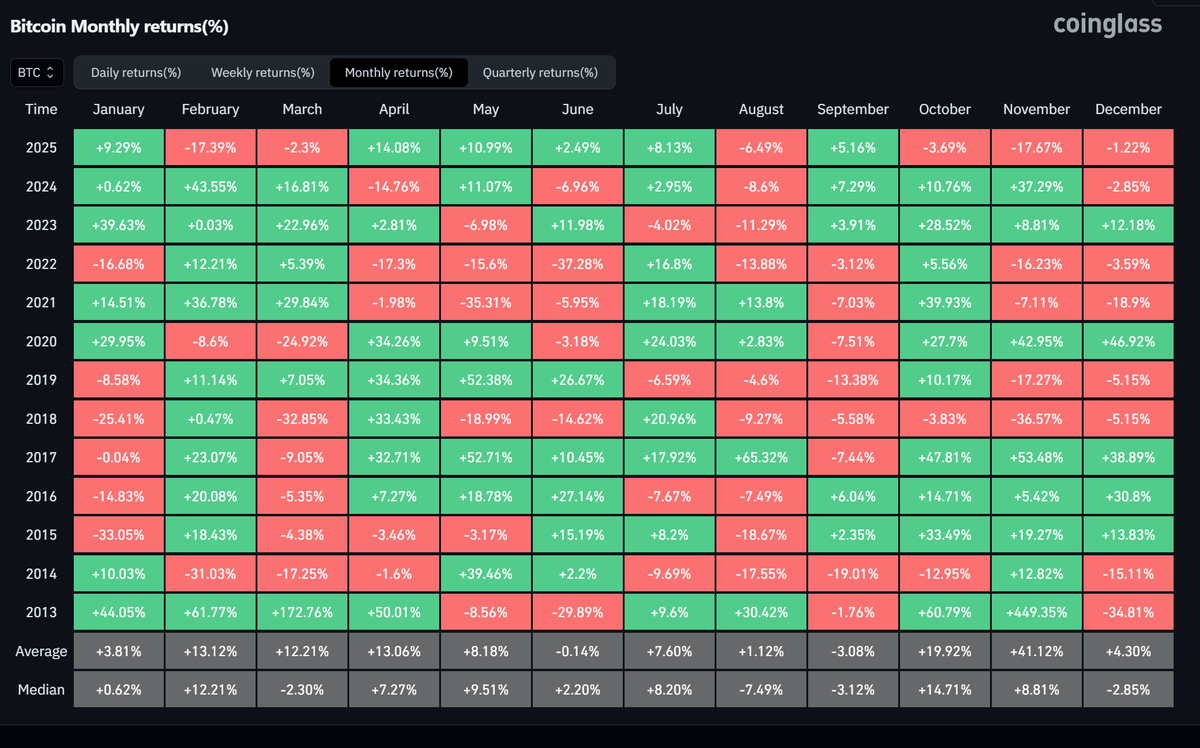The image size is (1200, 748).
Task: Click the June column header
Action: 577,109
